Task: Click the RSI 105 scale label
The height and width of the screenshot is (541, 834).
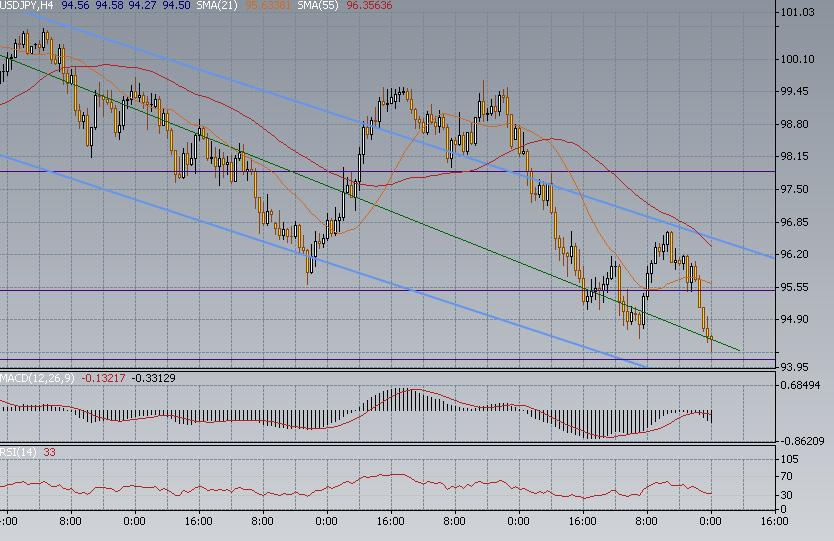Action: 790,459
